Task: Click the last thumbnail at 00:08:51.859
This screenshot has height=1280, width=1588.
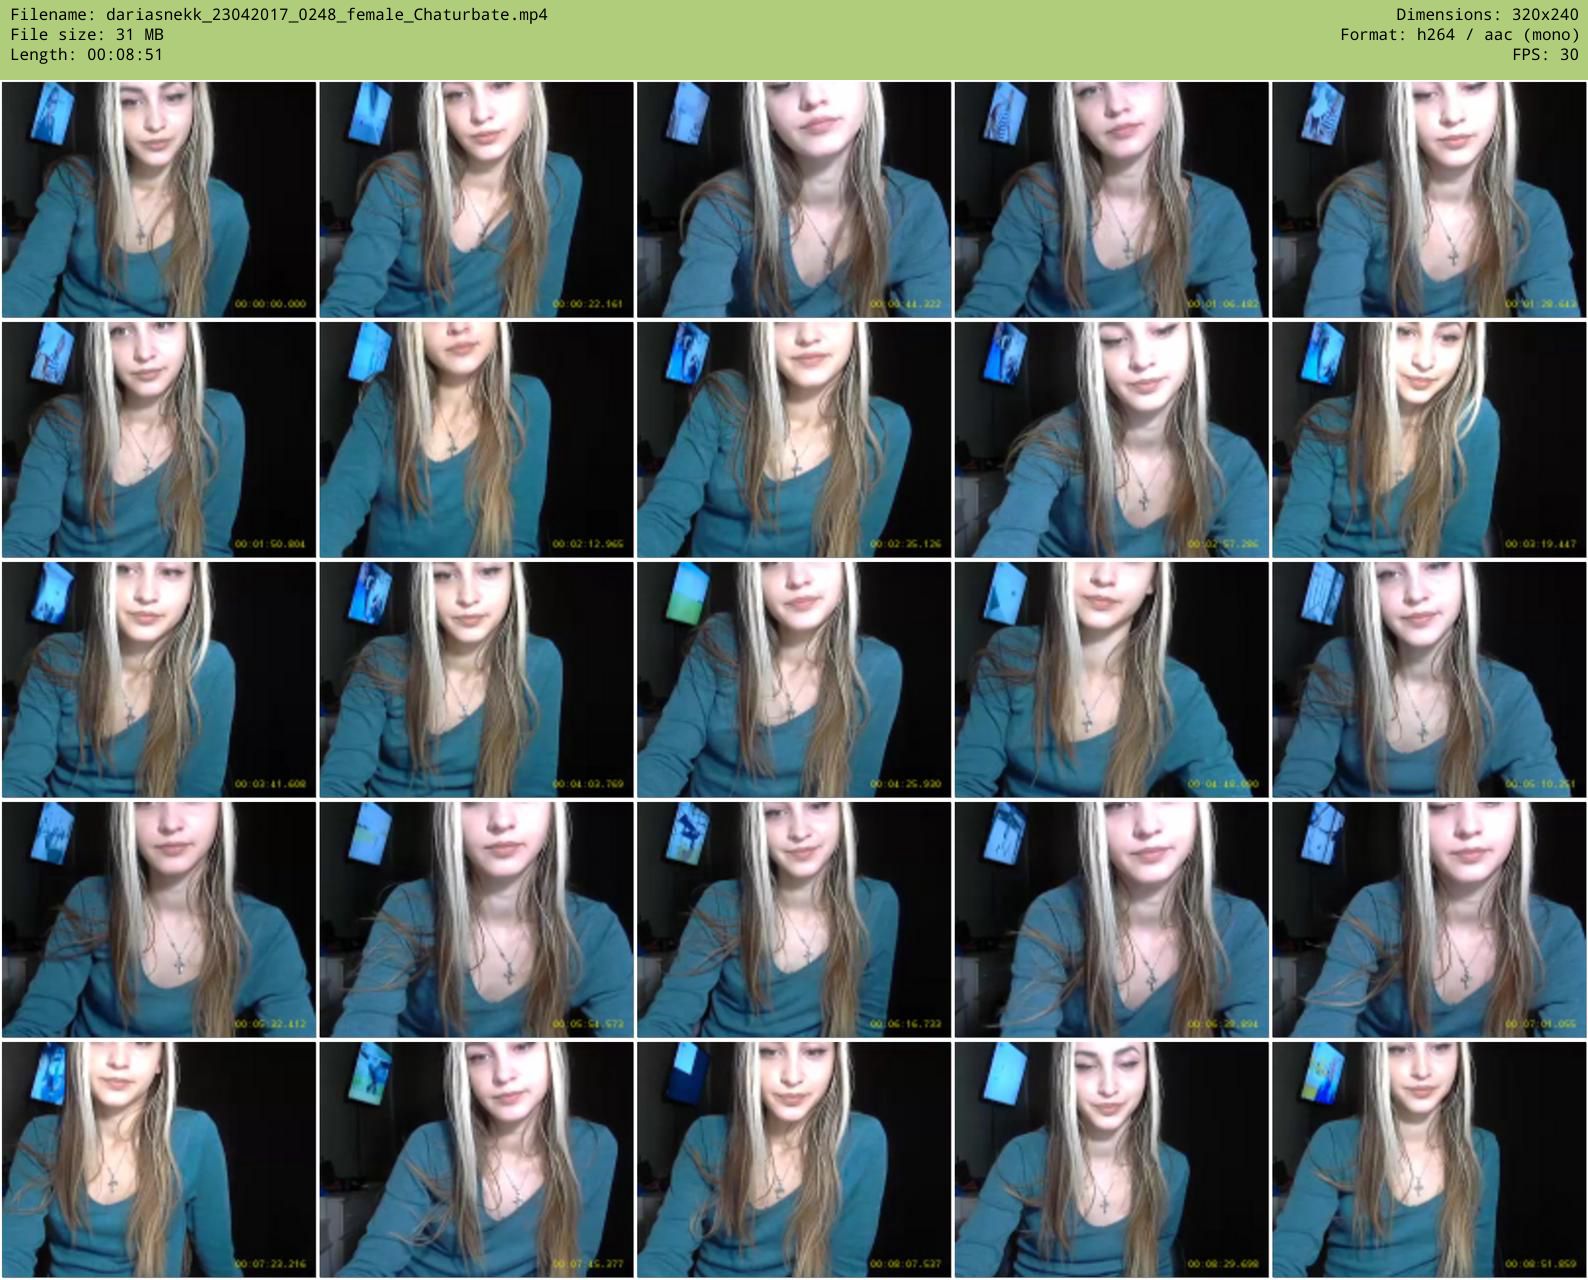Action: 1428,1160
